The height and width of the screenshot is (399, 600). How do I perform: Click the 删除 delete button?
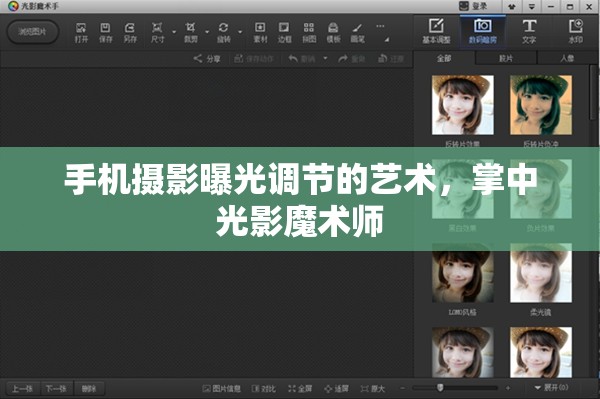[x=88, y=389]
